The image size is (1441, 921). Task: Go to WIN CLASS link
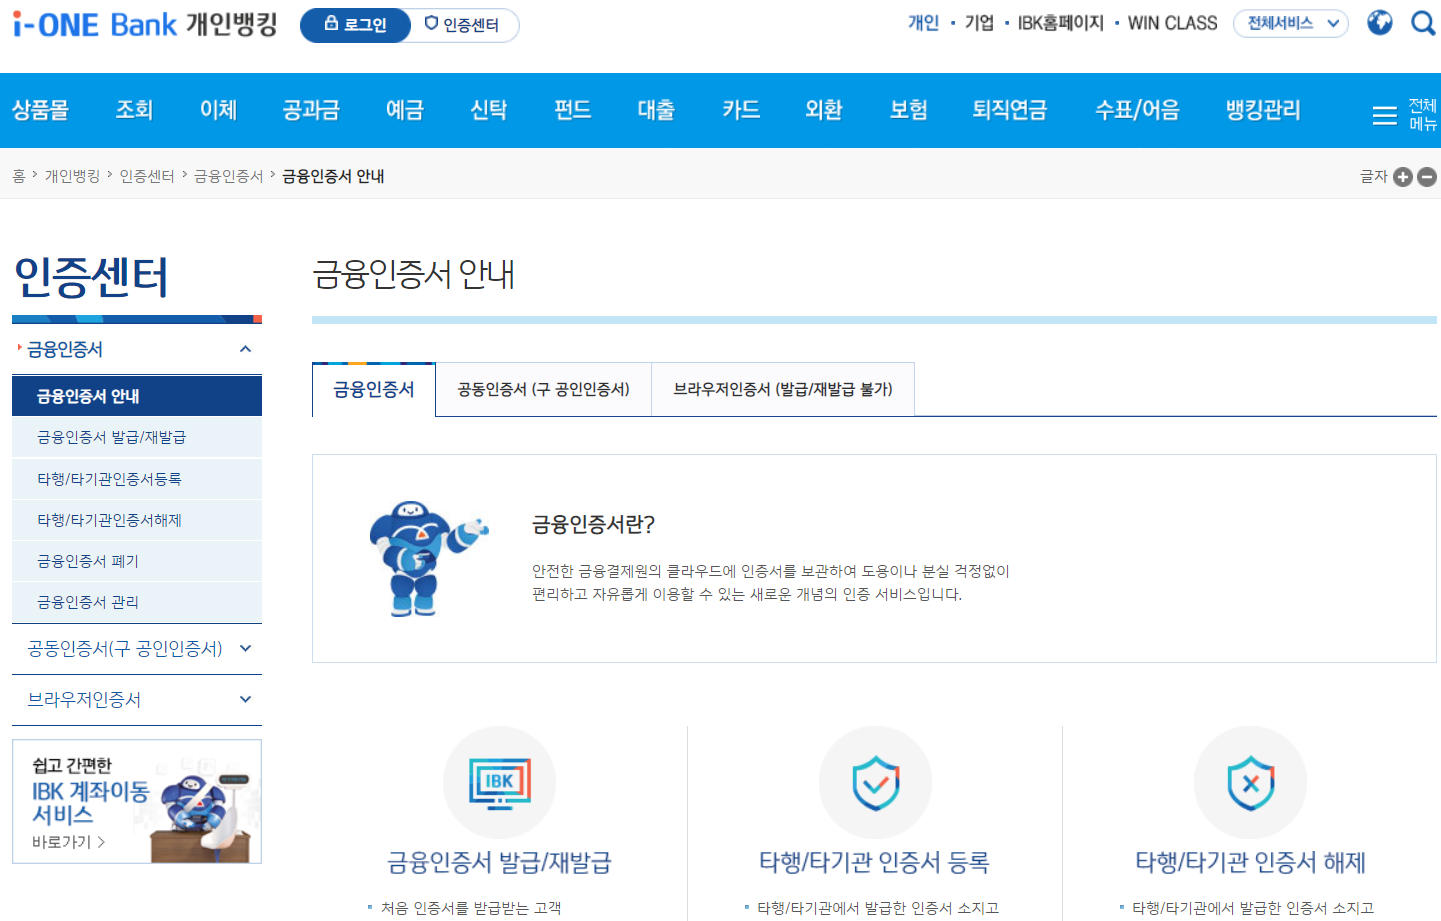point(1173,23)
